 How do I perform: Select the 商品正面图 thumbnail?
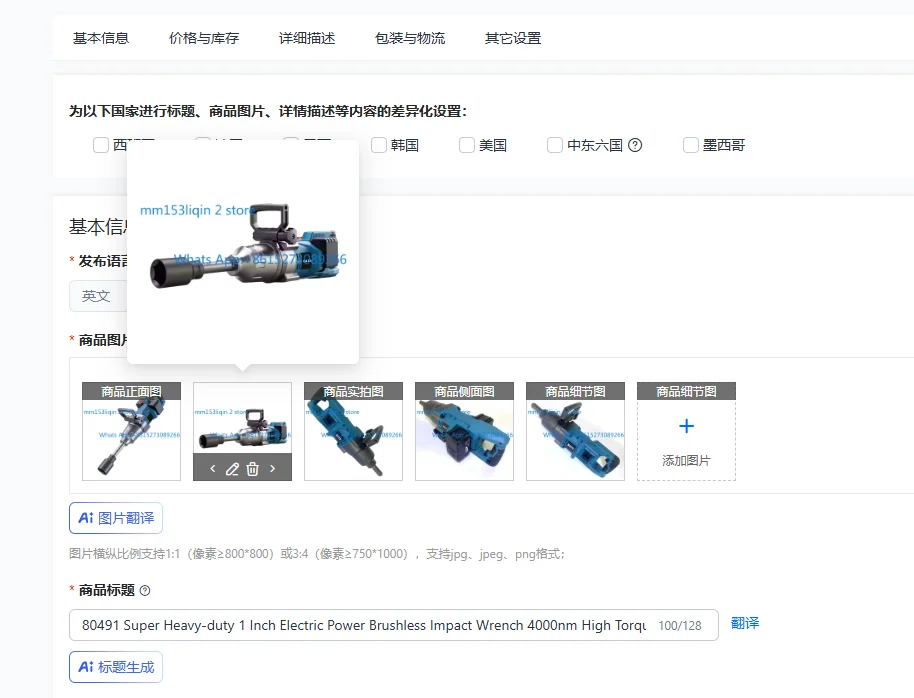[132, 432]
